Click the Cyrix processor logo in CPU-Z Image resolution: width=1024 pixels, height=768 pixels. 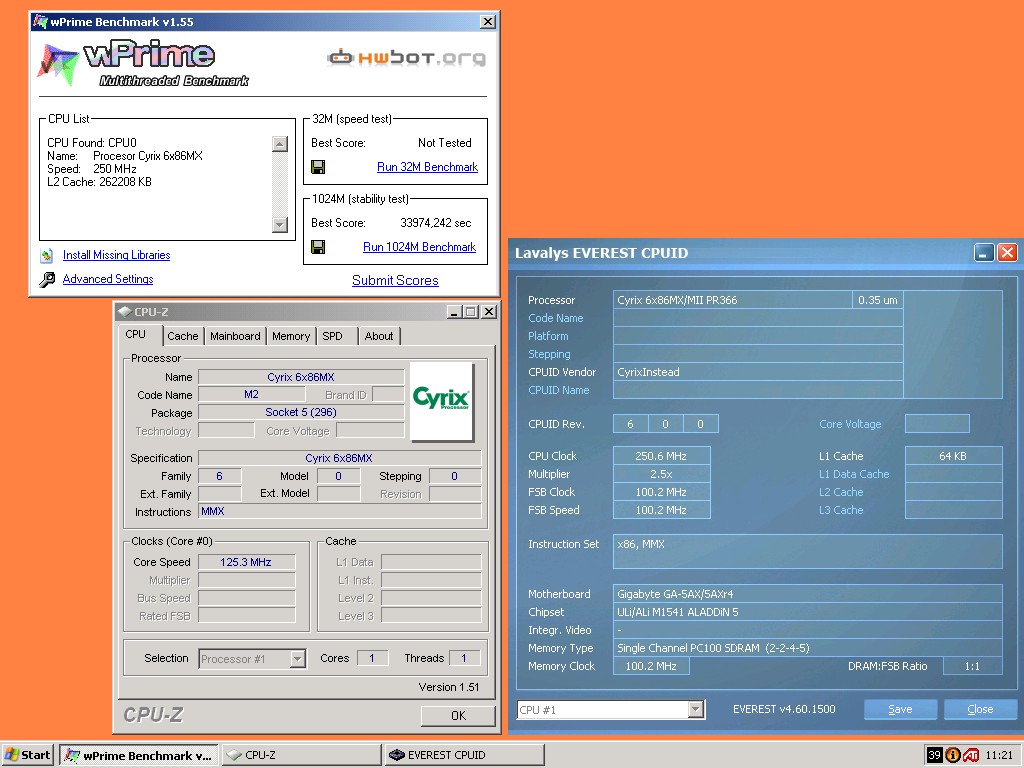tap(441, 401)
